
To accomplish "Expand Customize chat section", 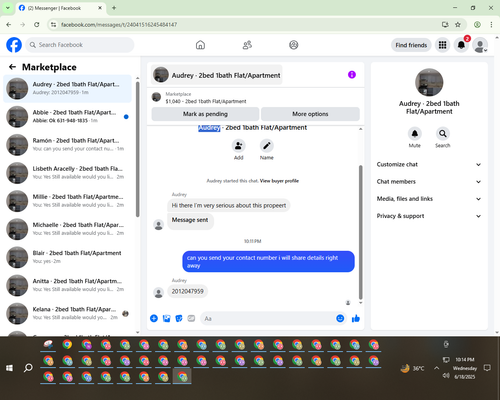I will (x=429, y=164).
